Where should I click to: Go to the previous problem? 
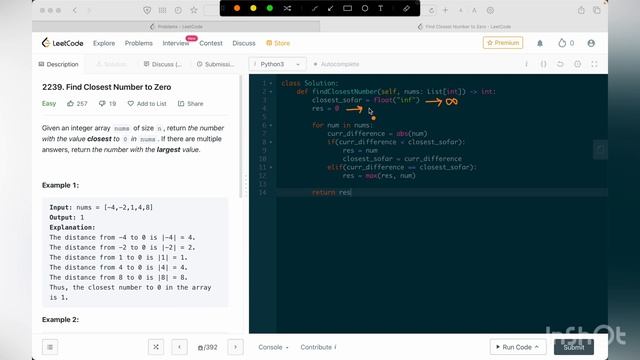click(179, 347)
